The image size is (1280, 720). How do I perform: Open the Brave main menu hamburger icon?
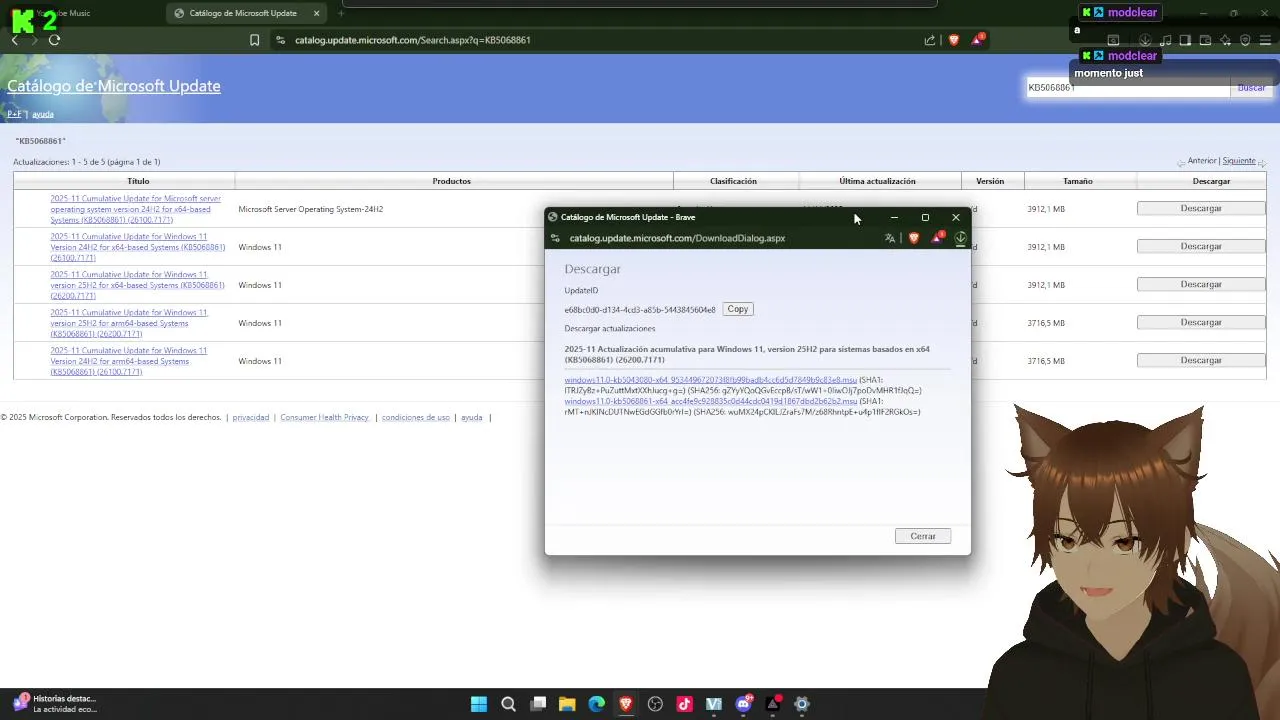tap(1265, 40)
